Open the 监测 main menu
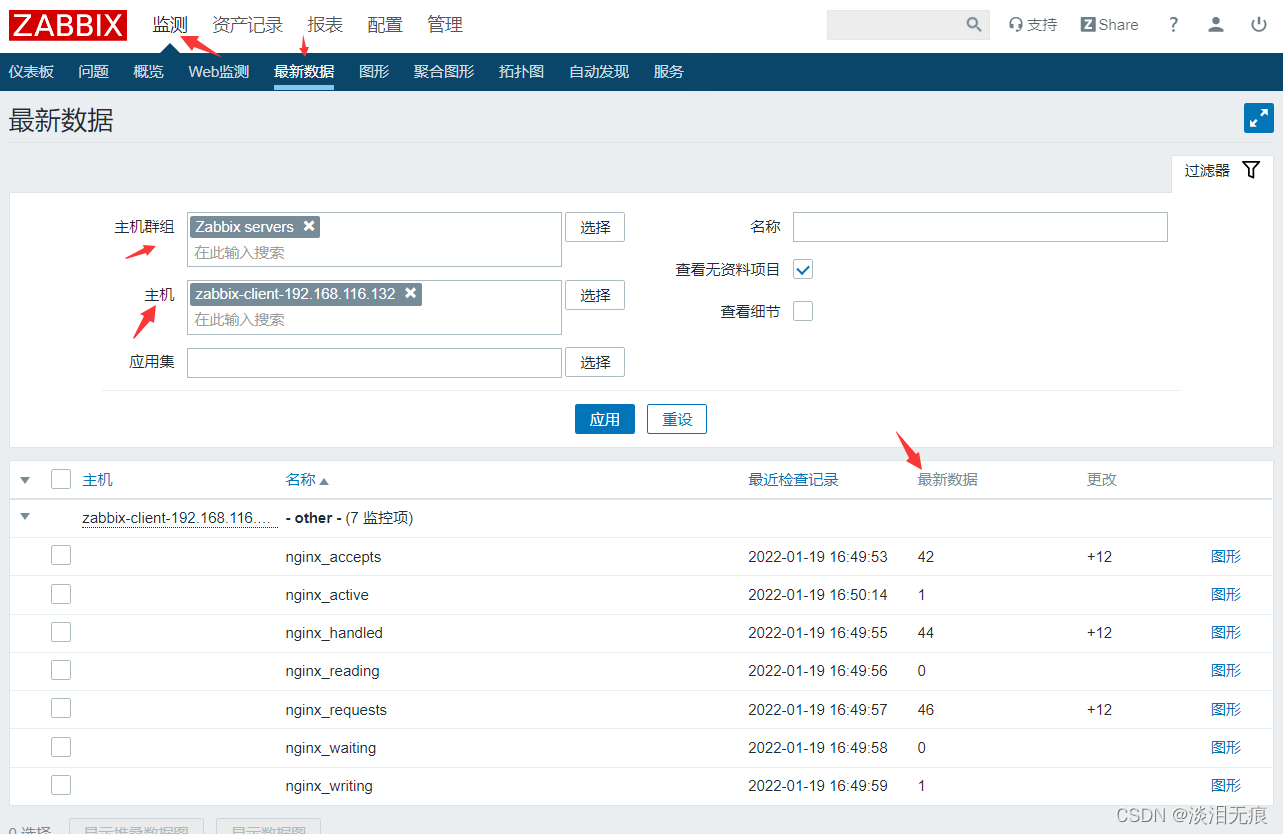The image size is (1283, 834). tap(170, 25)
